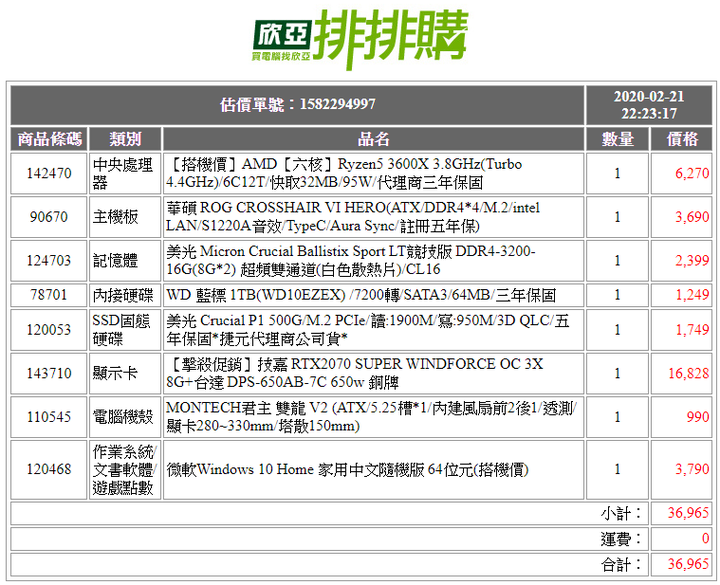Select barcode 142470
The image size is (720, 585).
[49, 174]
